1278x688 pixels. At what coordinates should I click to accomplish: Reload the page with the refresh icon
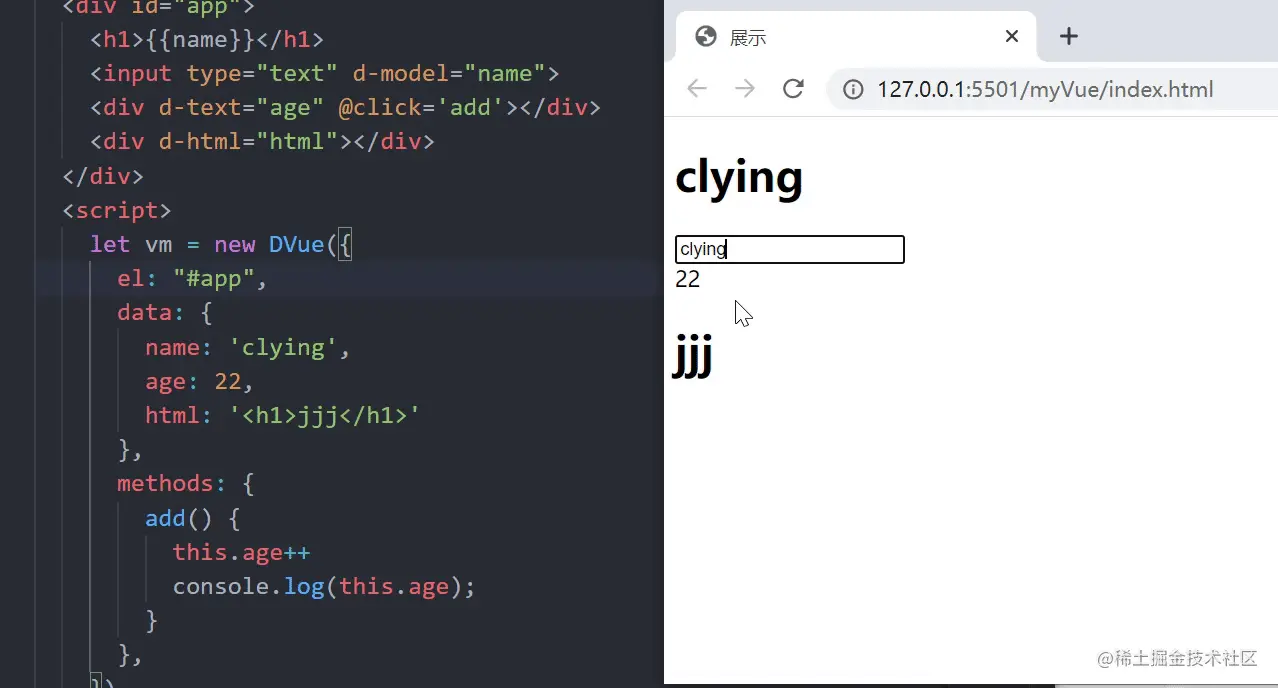click(793, 88)
